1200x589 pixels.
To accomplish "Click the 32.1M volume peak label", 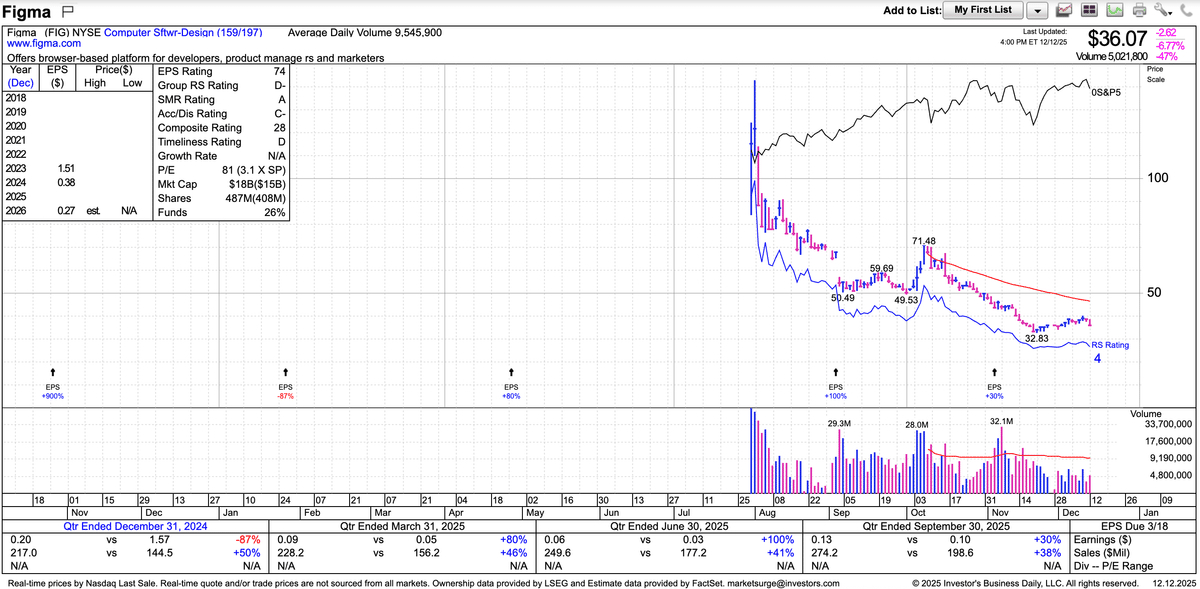I will point(1001,421).
